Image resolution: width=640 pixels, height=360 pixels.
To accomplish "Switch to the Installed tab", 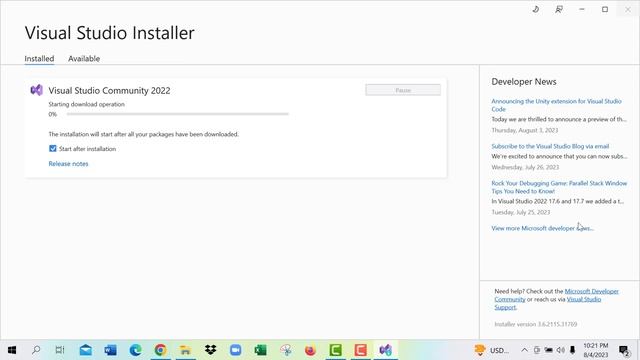I will pyautogui.click(x=39, y=58).
